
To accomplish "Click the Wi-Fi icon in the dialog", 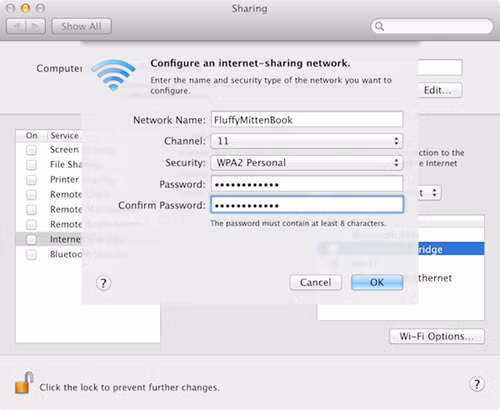I will click(x=113, y=74).
